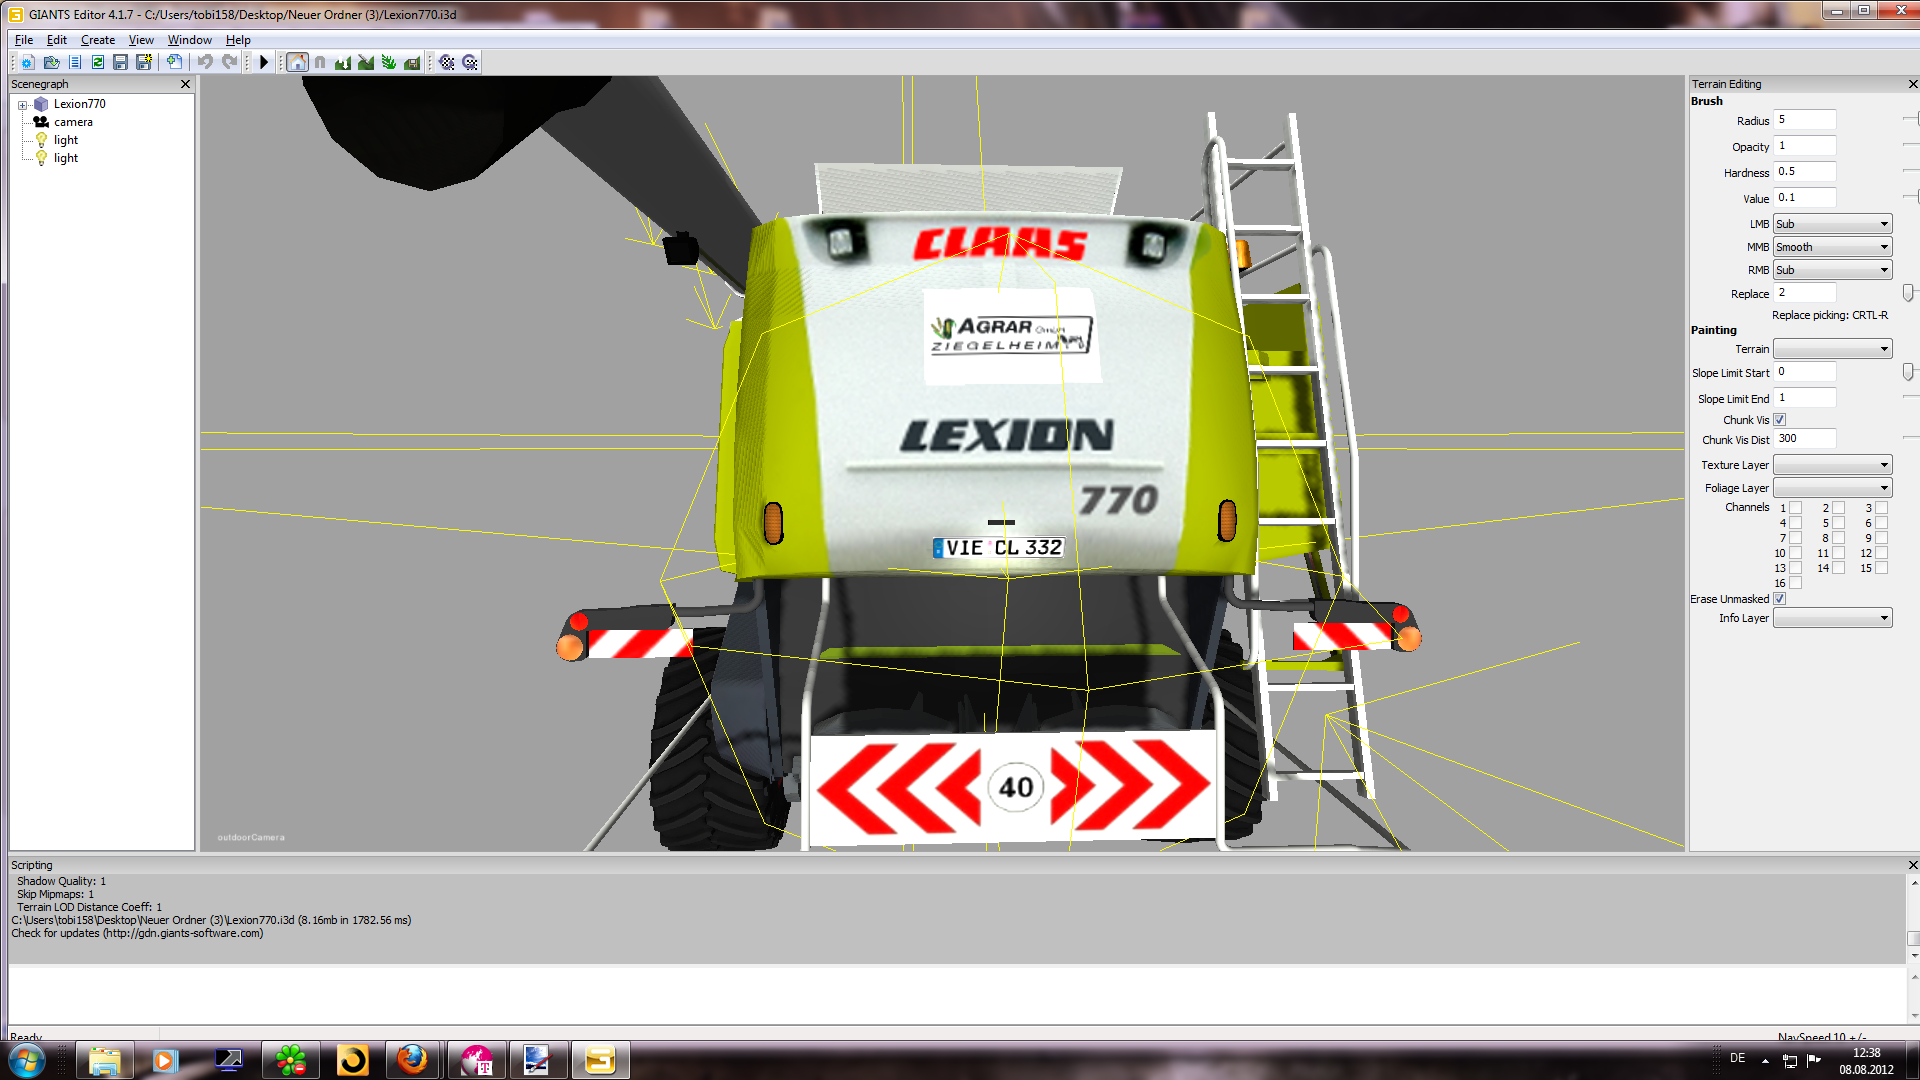Image resolution: width=1920 pixels, height=1080 pixels.
Task: Click the Opacity input field
Action: [1805, 146]
